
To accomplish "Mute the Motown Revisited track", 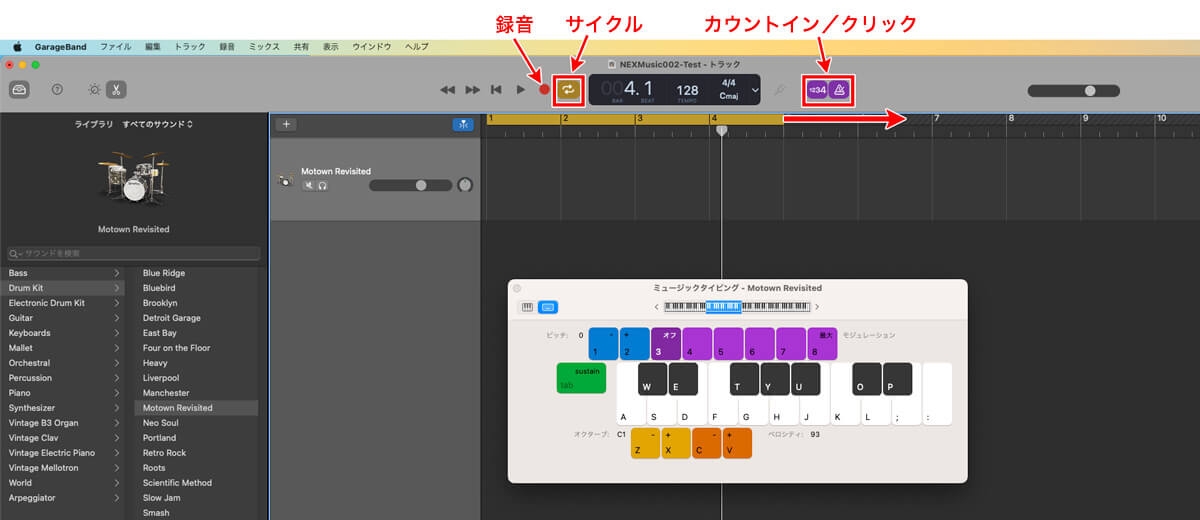I will [x=309, y=186].
